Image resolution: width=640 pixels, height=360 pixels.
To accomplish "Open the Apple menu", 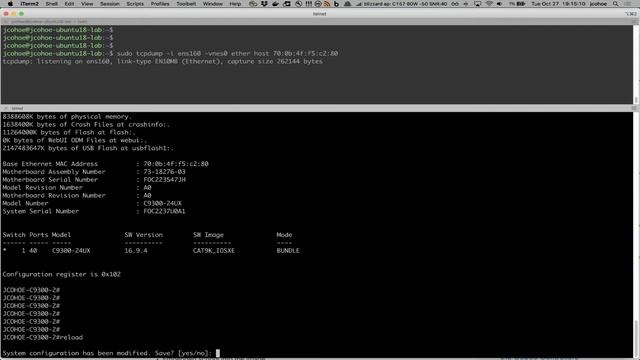I will [10, 4].
